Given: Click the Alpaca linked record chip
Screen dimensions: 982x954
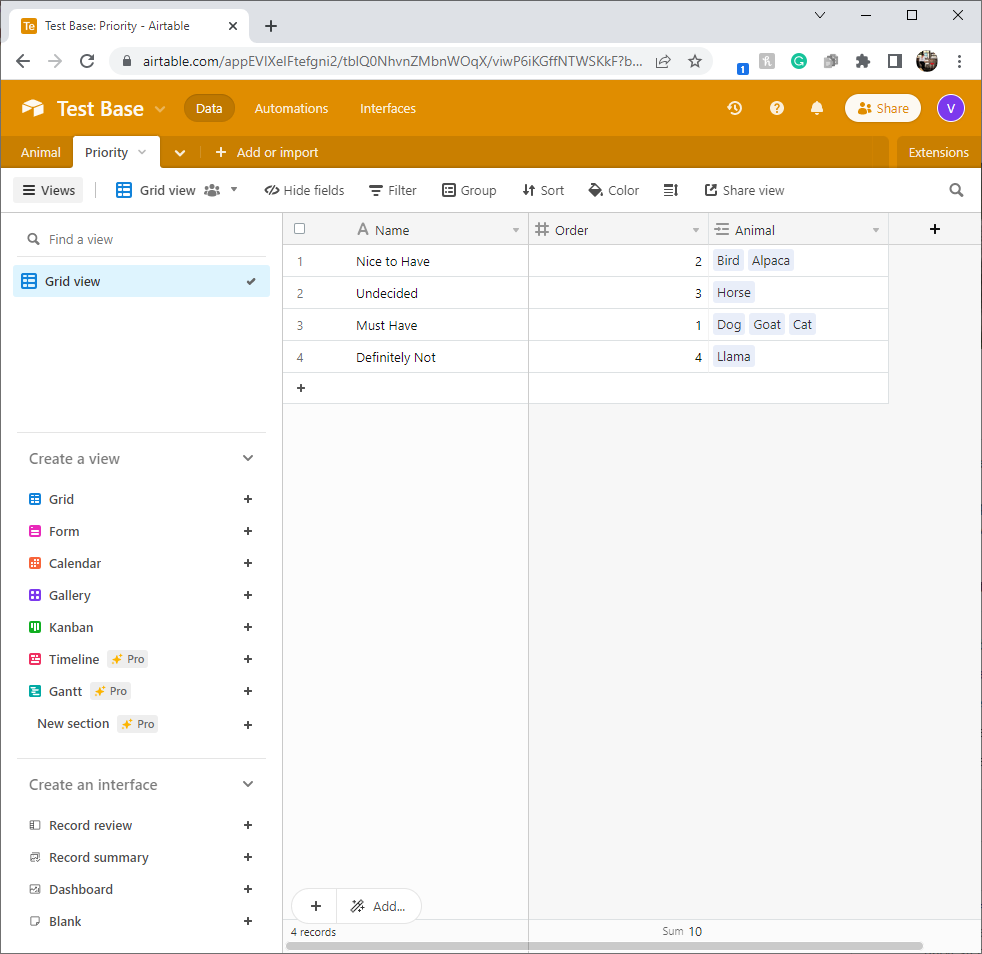Looking at the screenshot, I should (770, 261).
